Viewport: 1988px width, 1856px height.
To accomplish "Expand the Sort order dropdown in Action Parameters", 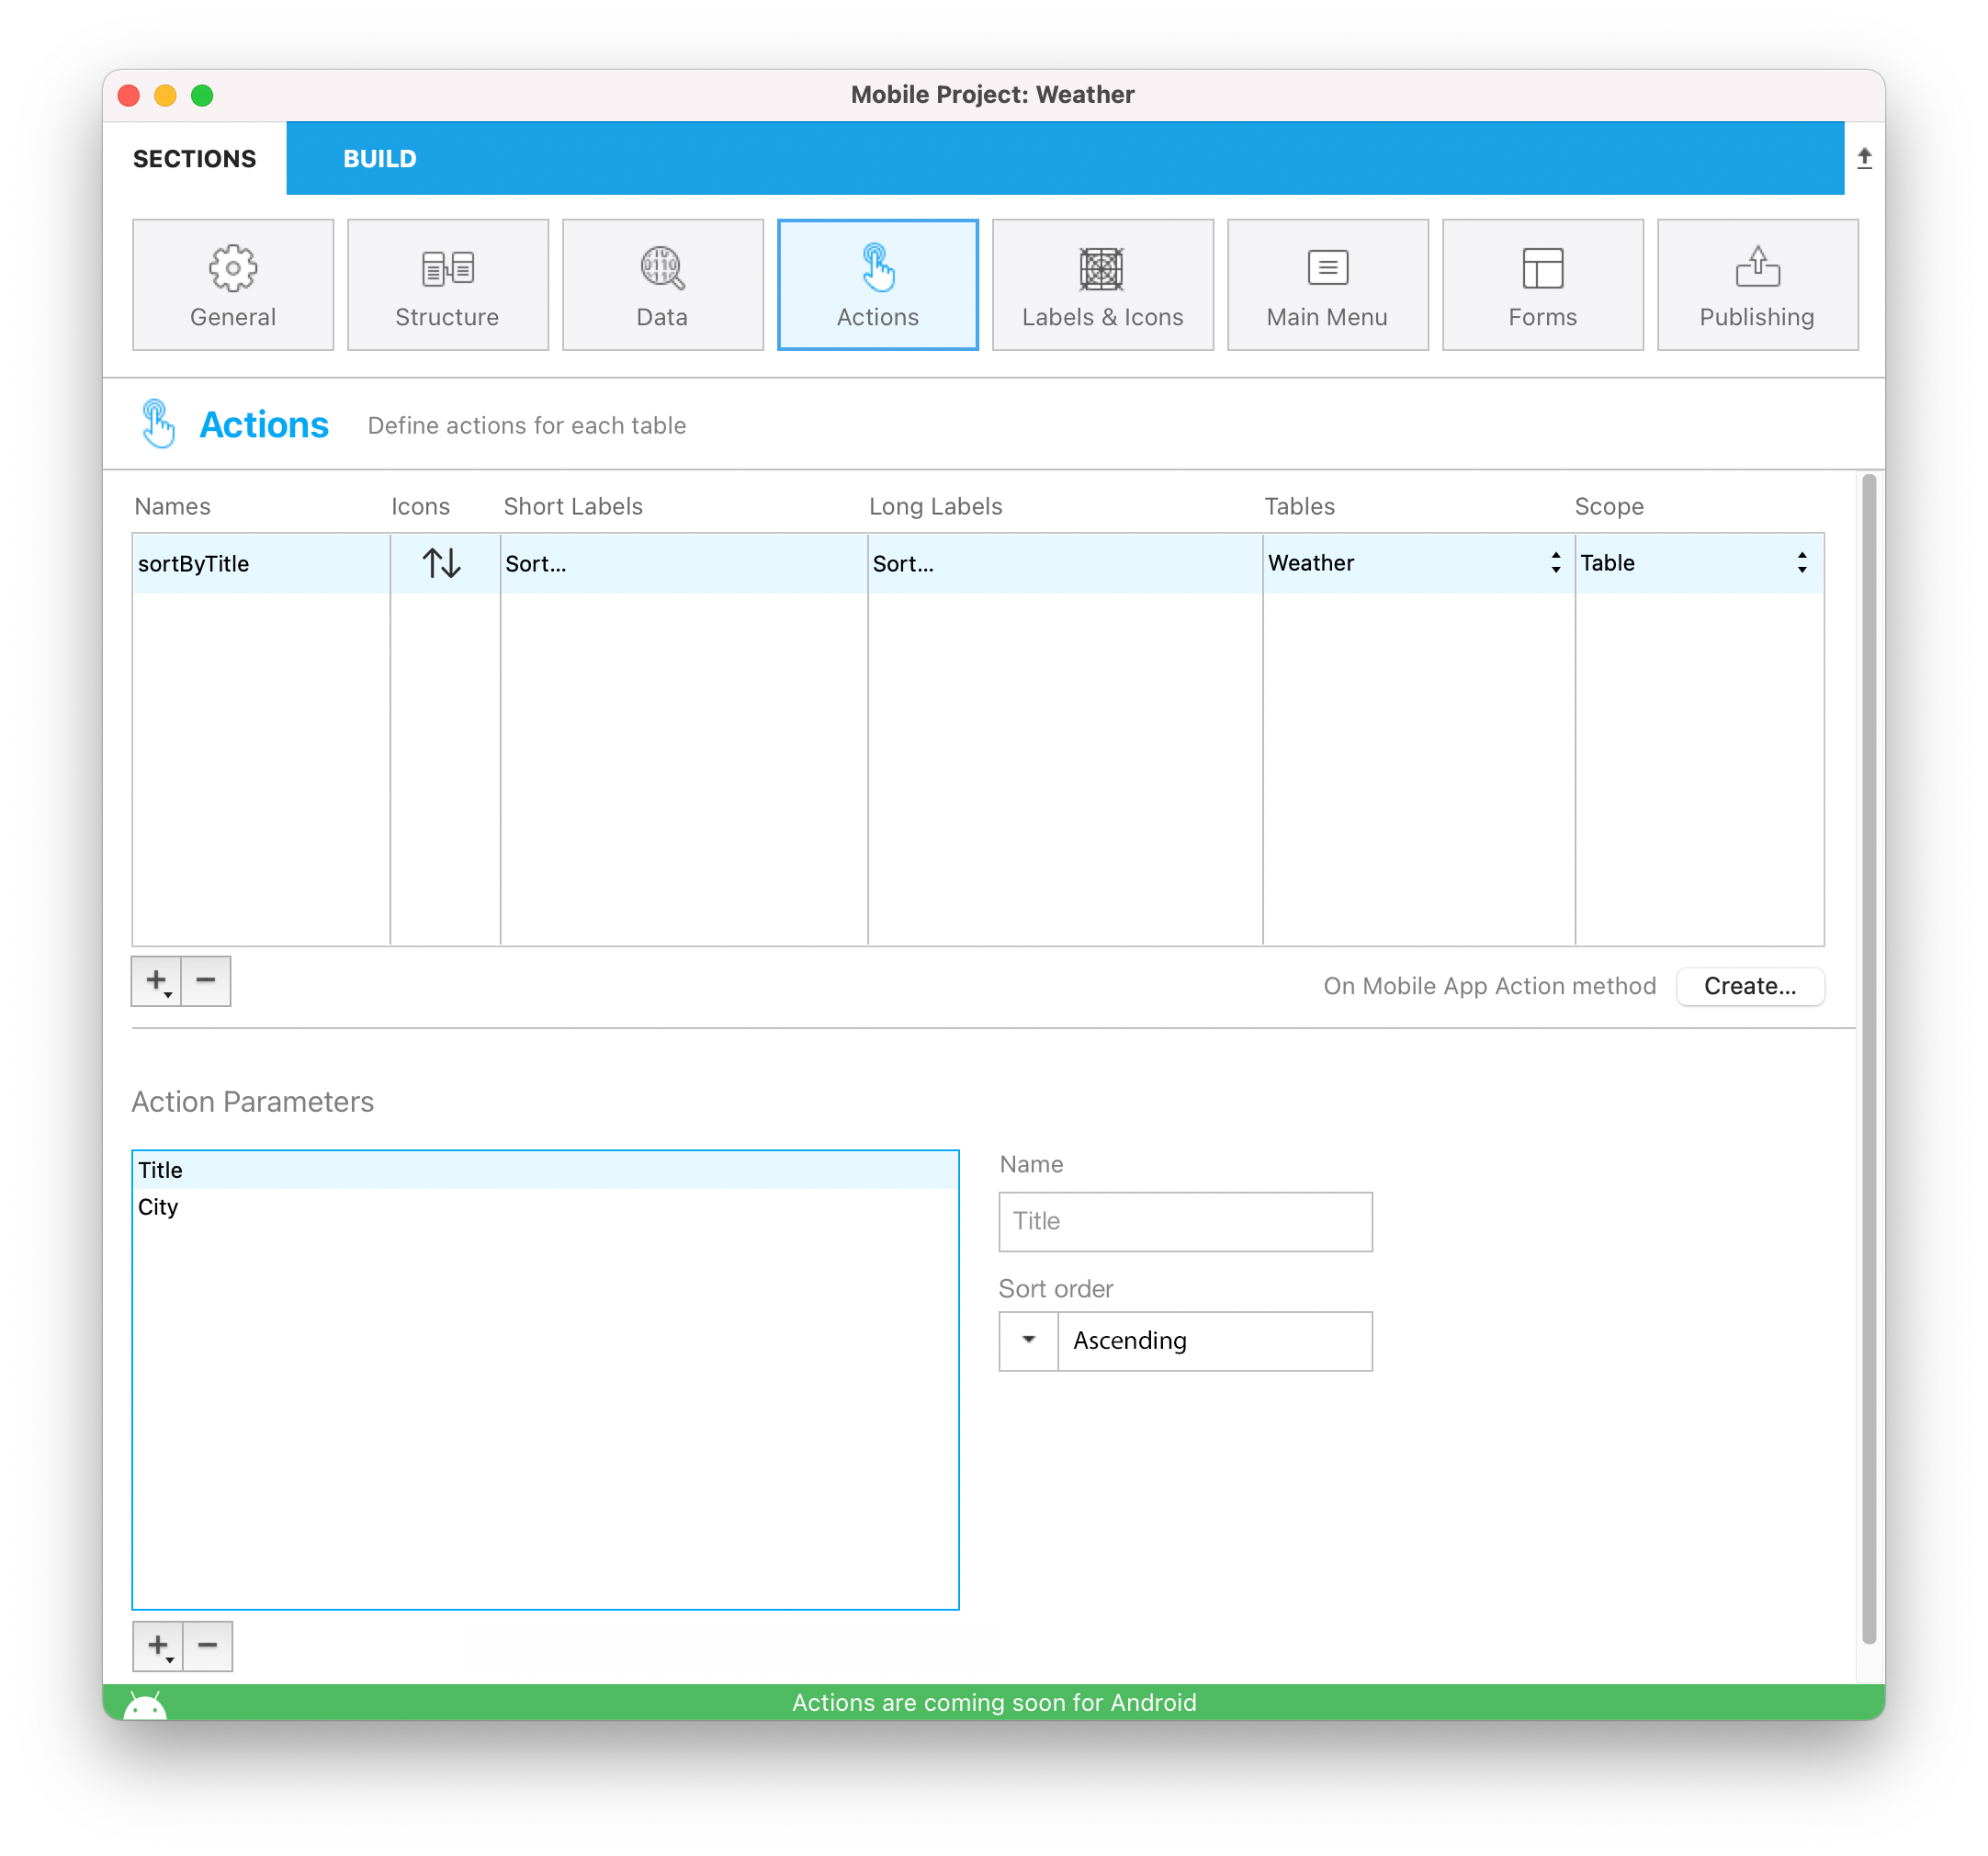I will 1025,1340.
